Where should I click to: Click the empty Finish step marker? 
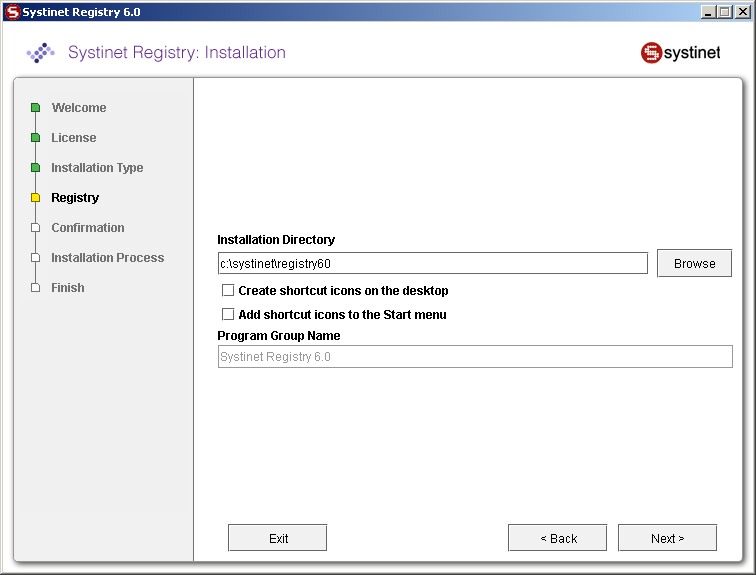[35, 288]
